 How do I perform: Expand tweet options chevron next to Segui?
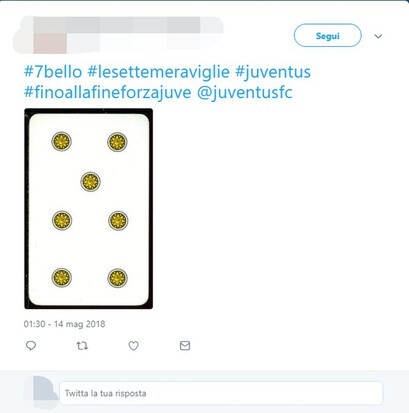pyautogui.click(x=378, y=36)
